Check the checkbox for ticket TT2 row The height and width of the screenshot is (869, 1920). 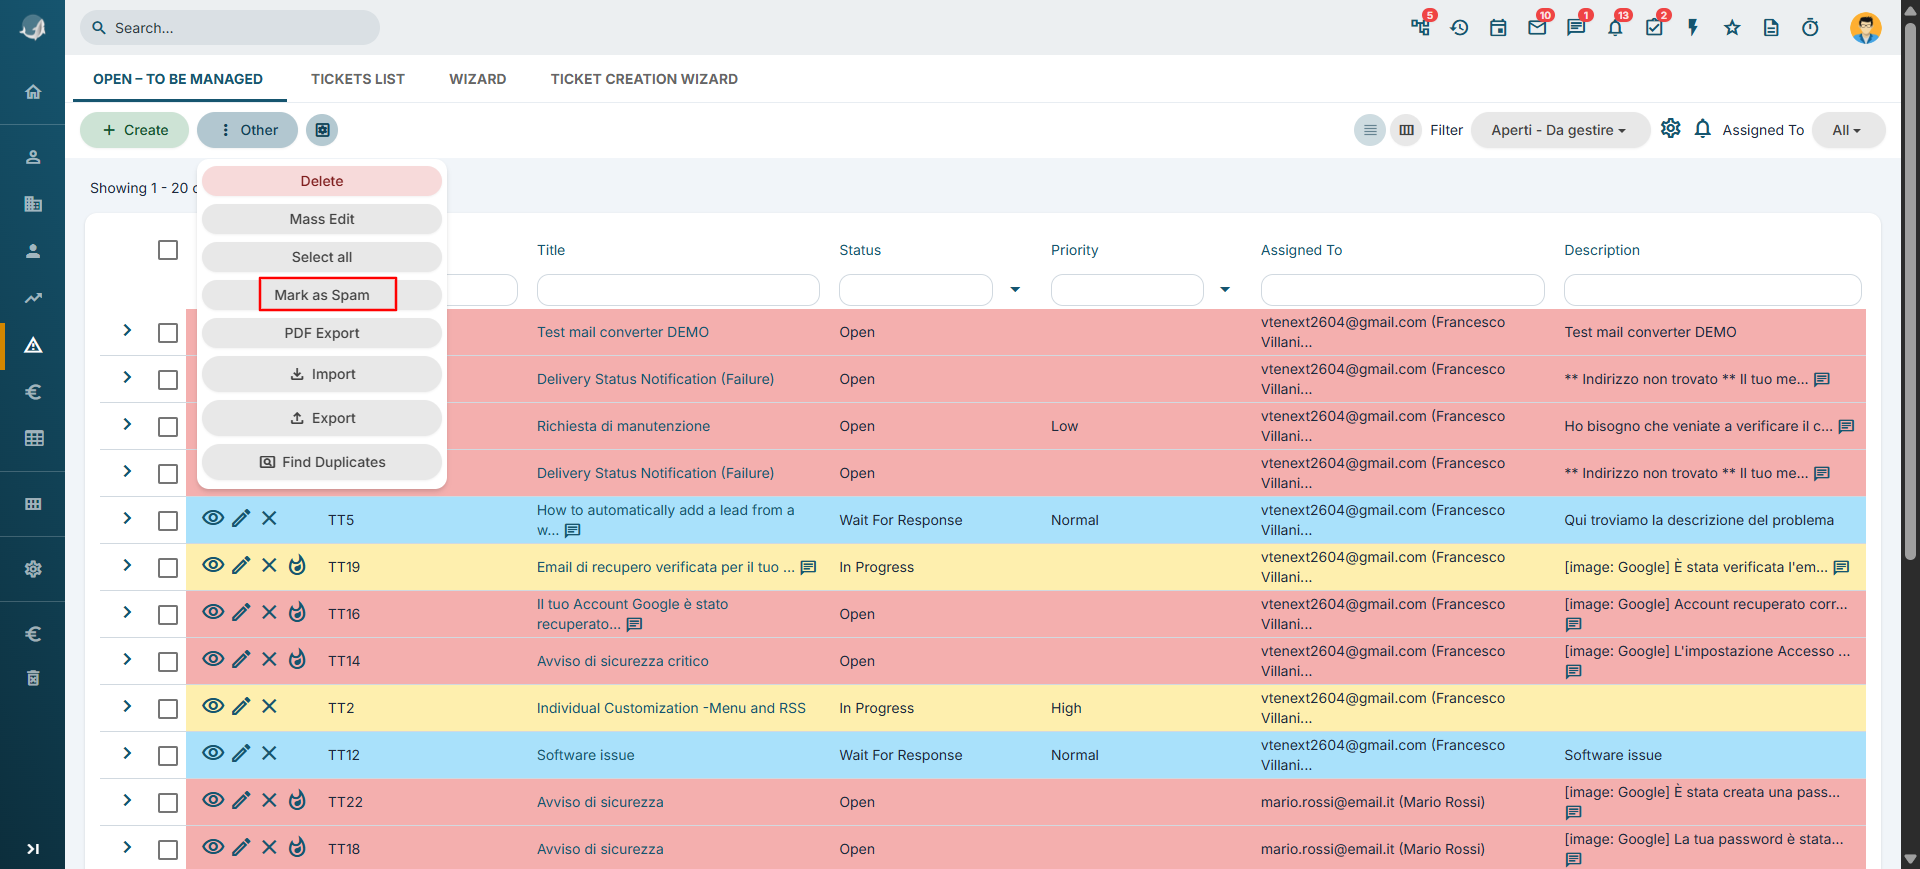coord(168,708)
